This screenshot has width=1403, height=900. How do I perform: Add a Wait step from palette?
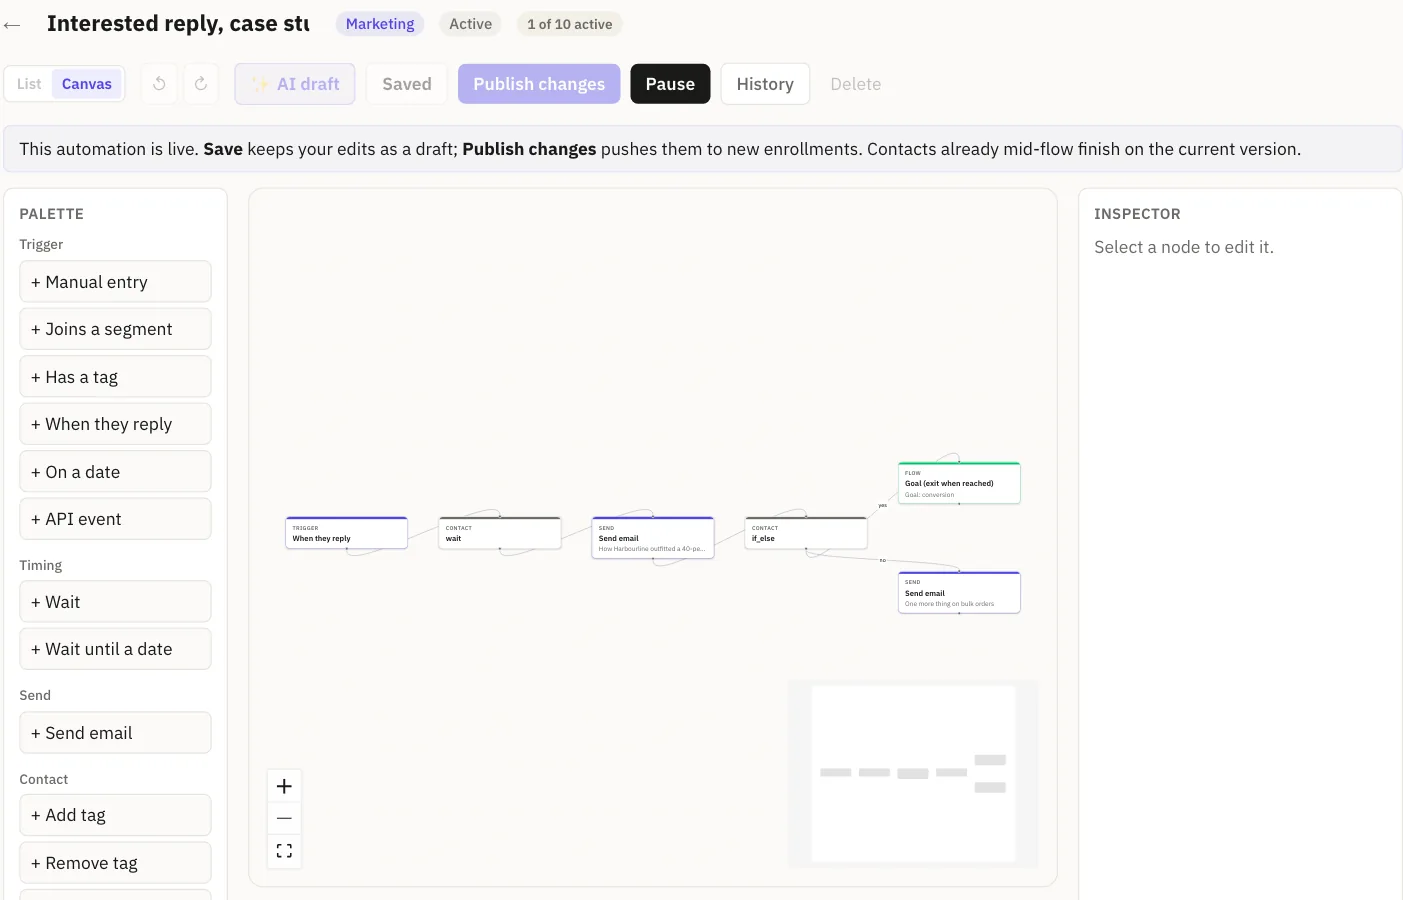115,602
